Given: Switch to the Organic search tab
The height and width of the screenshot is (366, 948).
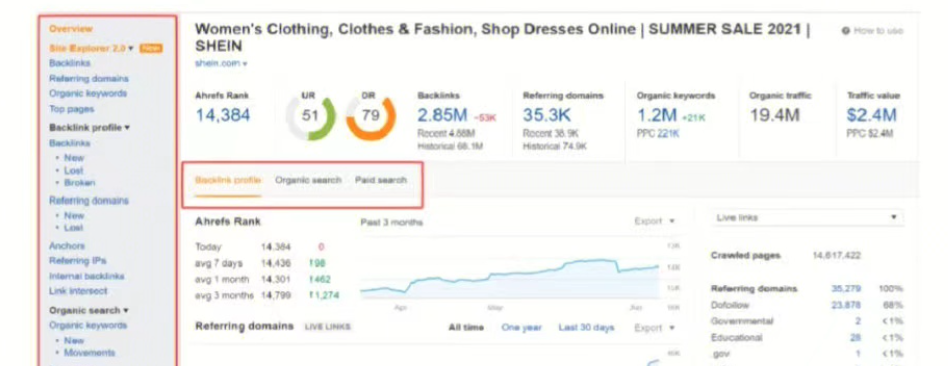Looking at the screenshot, I should (x=308, y=180).
